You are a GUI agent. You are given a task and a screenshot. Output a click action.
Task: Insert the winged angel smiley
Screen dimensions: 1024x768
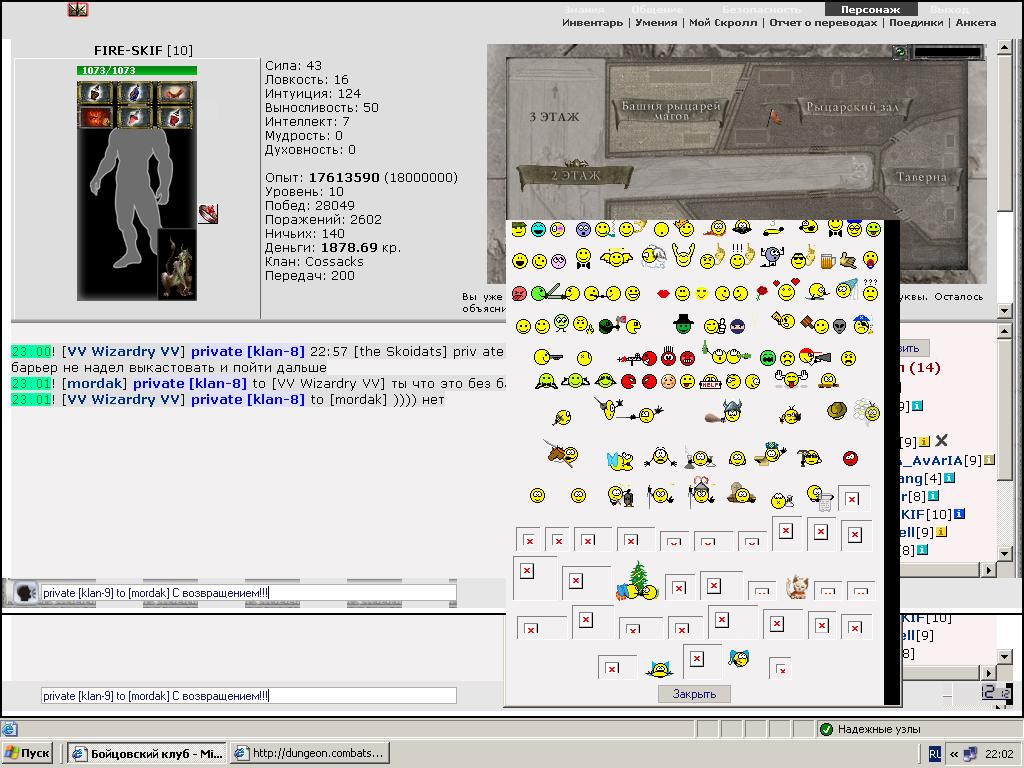(x=616, y=259)
